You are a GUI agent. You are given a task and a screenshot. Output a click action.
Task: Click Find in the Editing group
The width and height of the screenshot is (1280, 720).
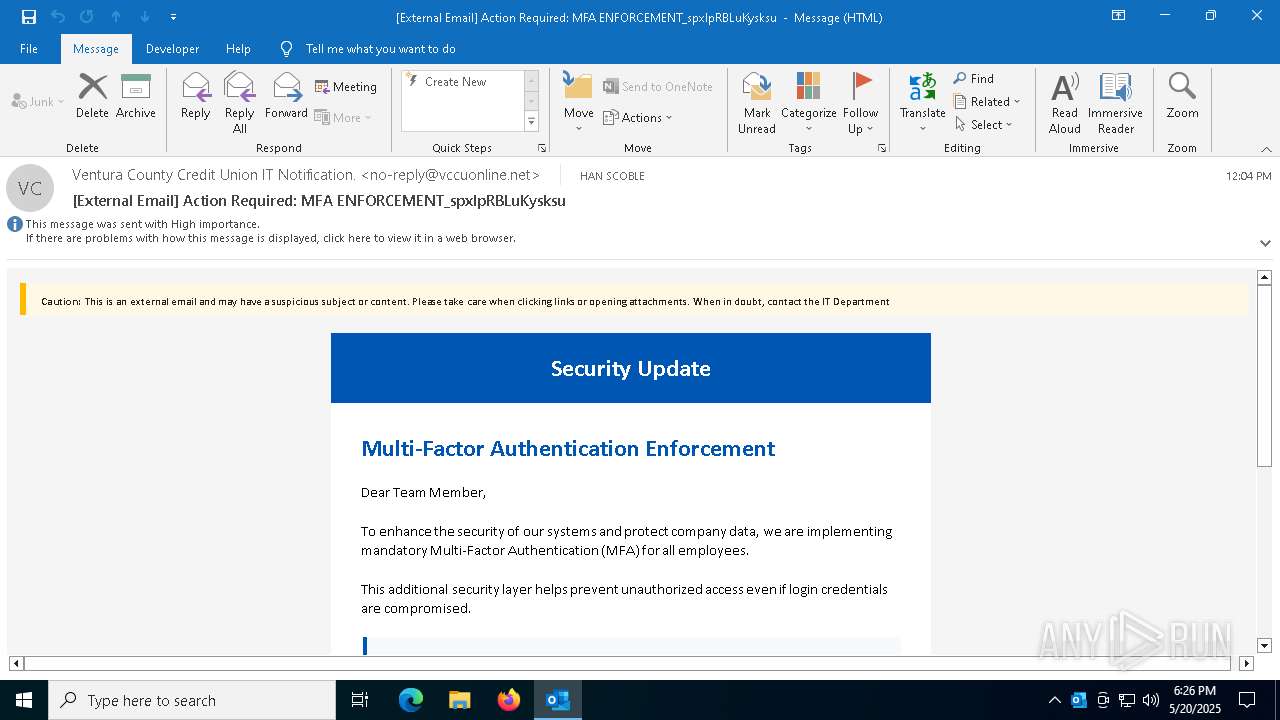pyautogui.click(x=974, y=79)
